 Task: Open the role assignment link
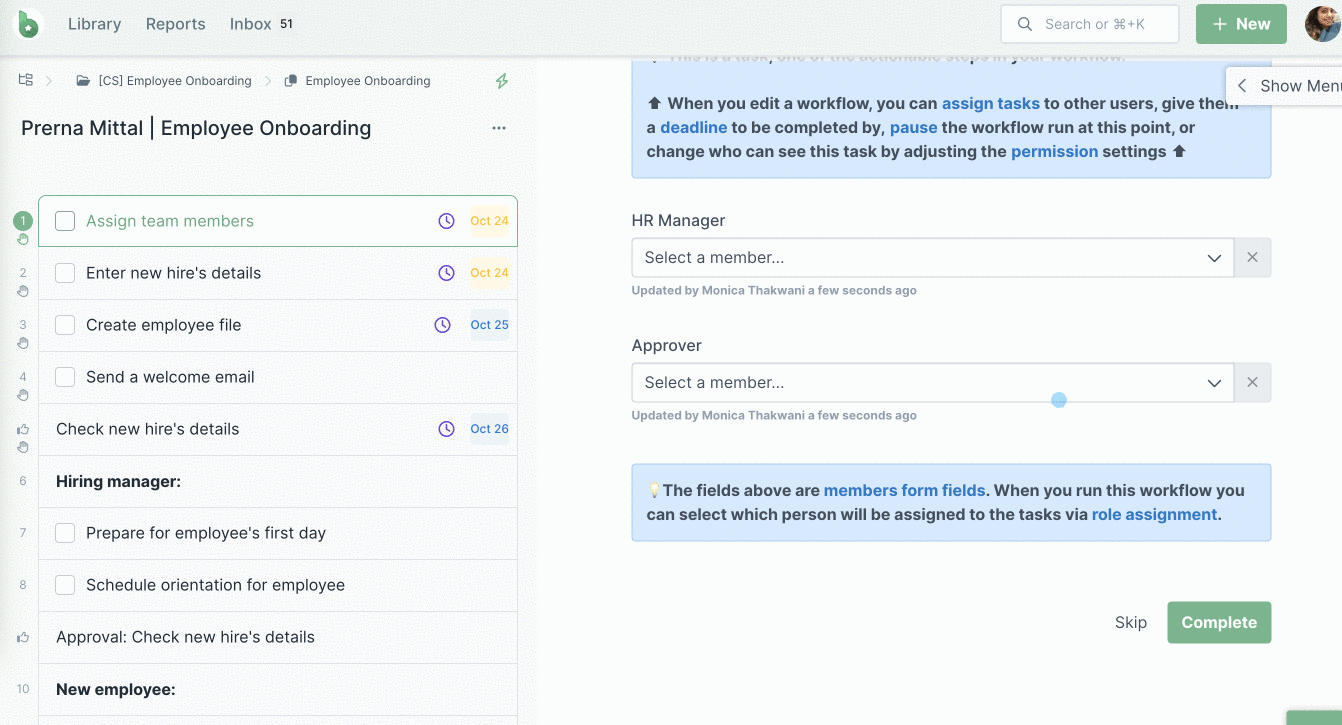click(x=1154, y=514)
